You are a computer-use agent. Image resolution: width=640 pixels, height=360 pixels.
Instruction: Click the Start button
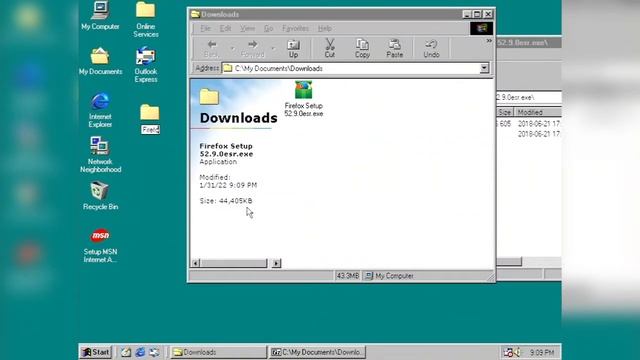coord(96,352)
